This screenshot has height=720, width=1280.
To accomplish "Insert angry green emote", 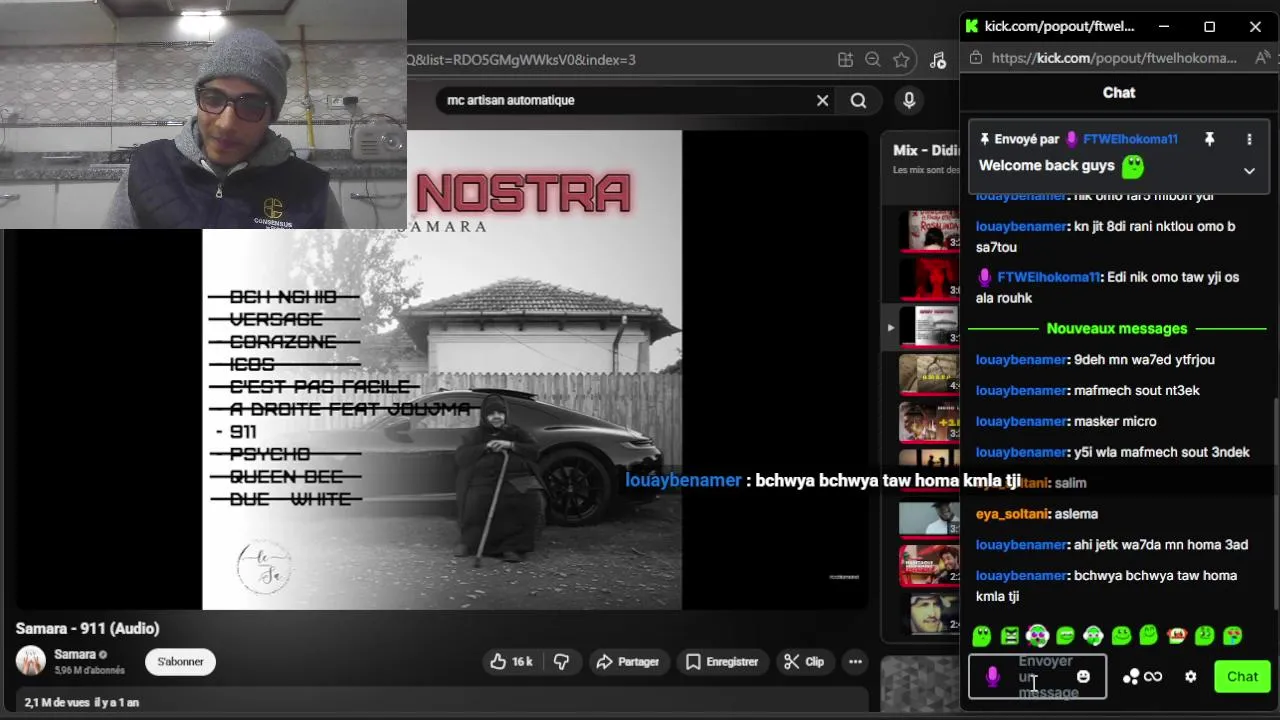I will (1010, 635).
